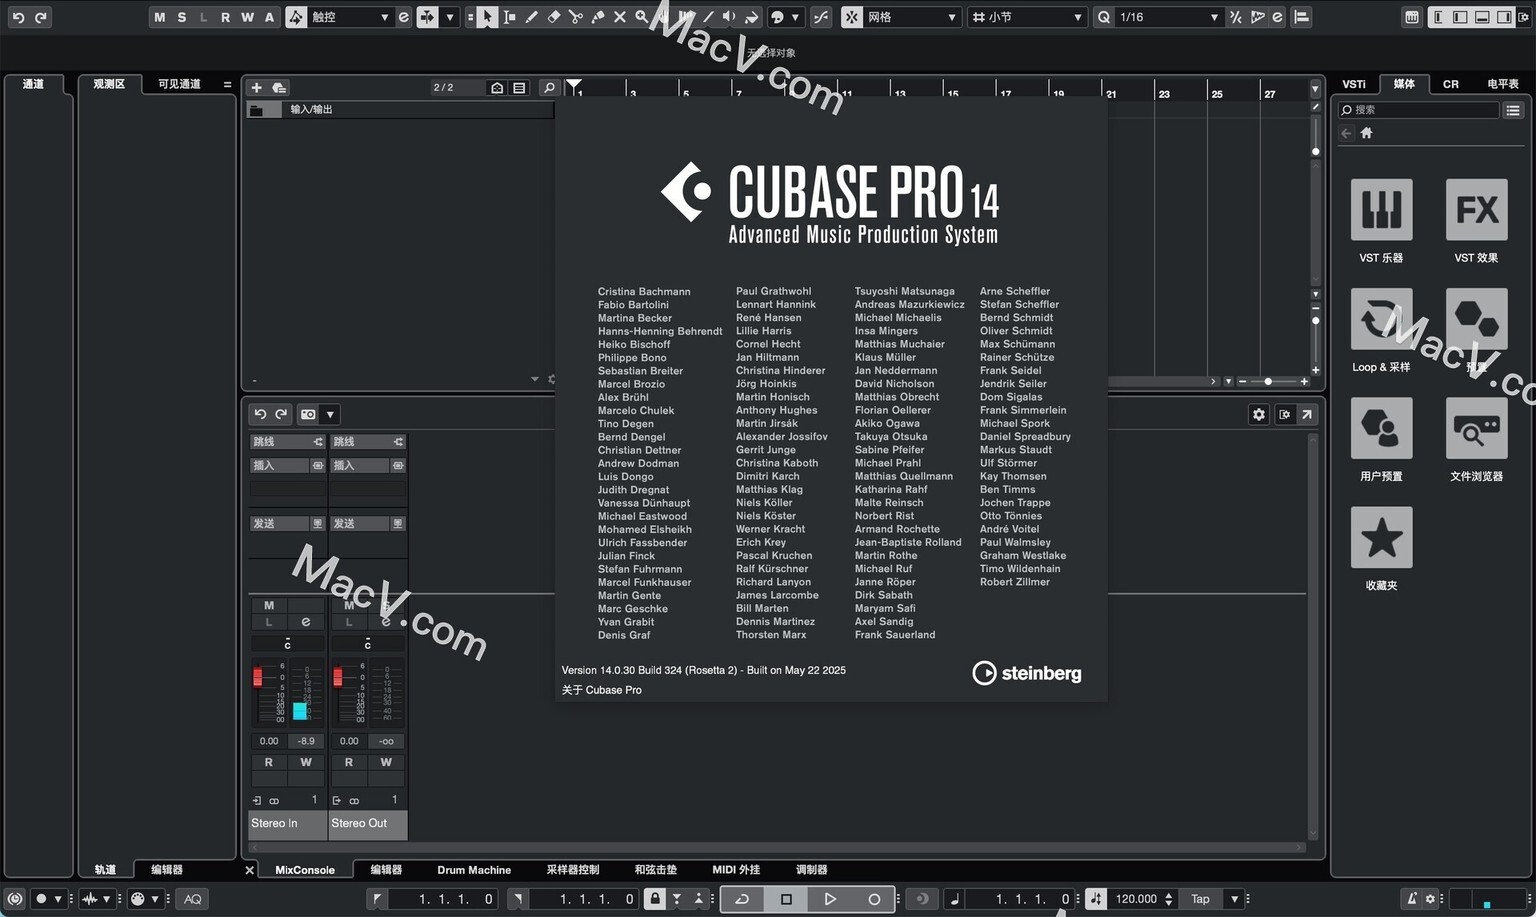Click the steinberg logo in About dialog
The image size is (1536, 917).
tap(1027, 673)
